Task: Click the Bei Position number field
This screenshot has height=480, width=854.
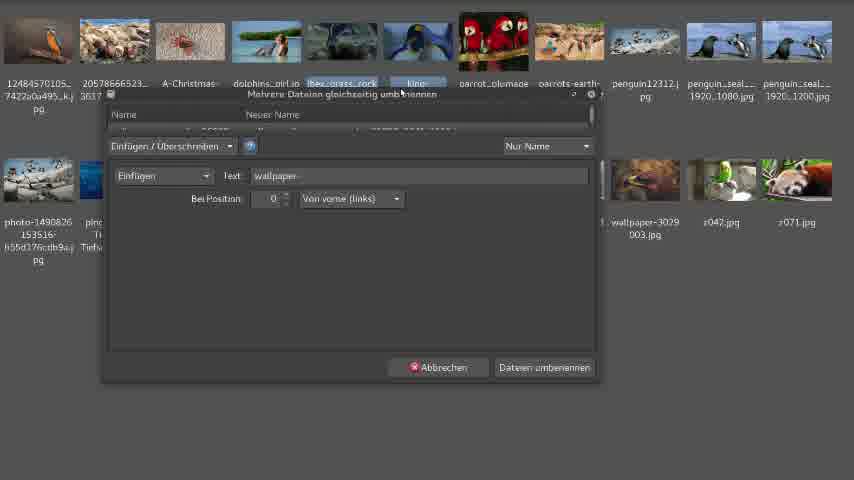Action: coord(267,199)
